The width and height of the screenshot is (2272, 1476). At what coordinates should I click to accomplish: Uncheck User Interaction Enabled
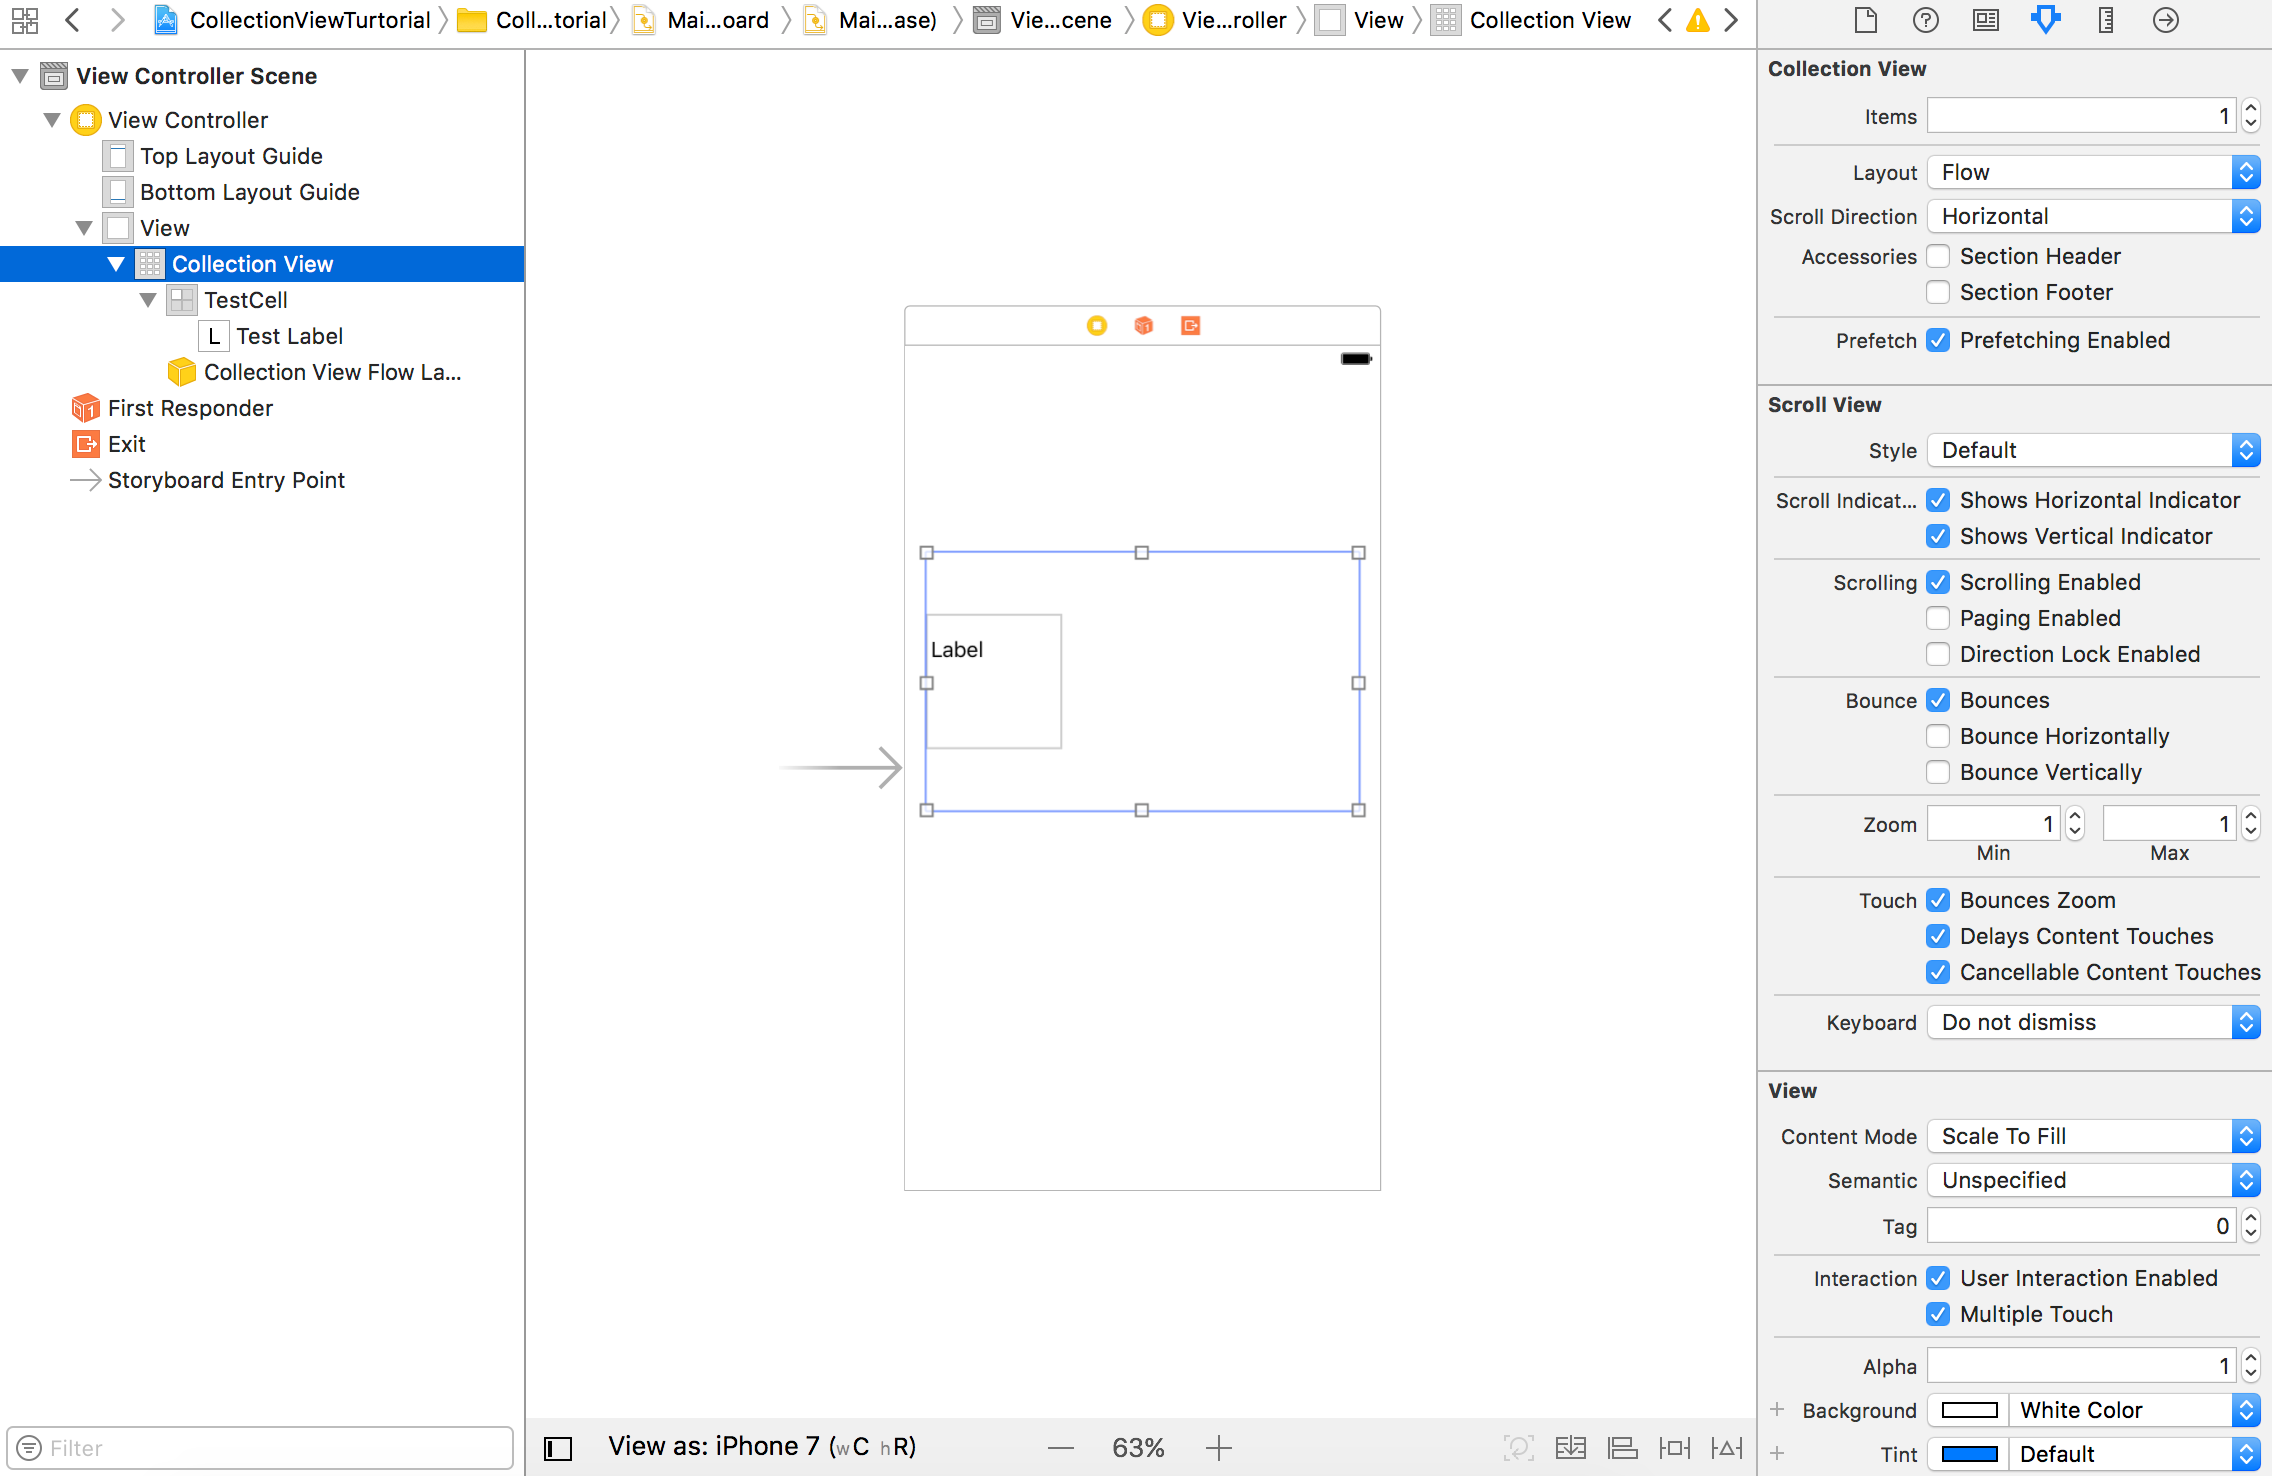(x=1938, y=1279)
